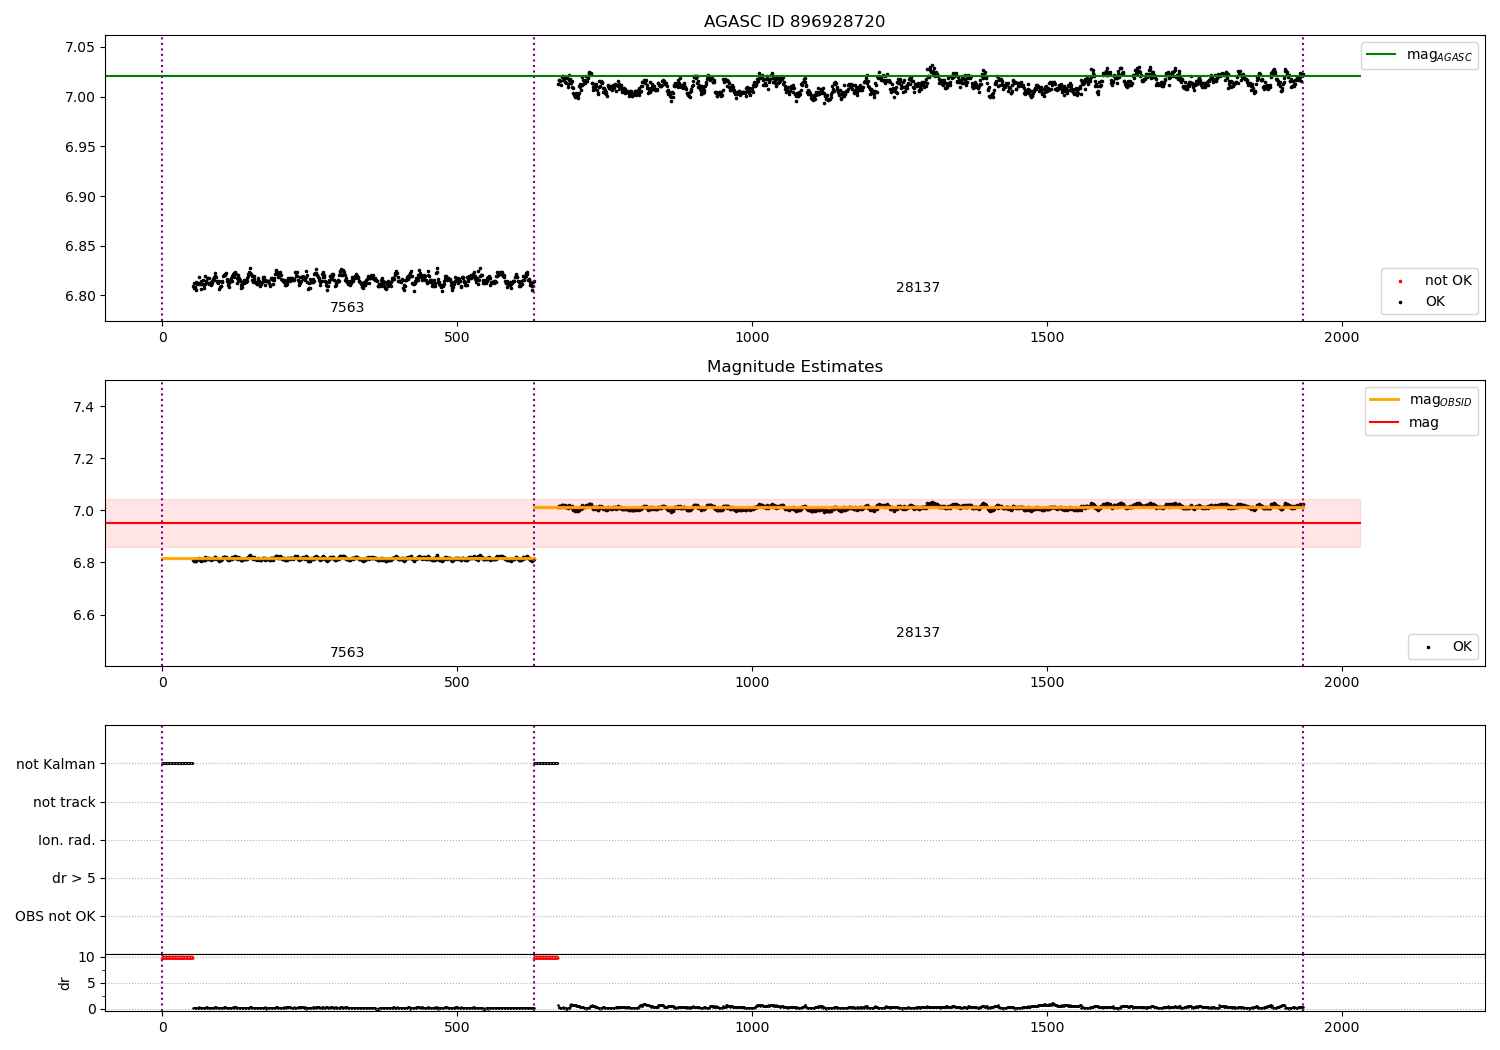Screen dimensions: 1500x1050
Task: Click the green mag AGASC legend entry
Action: 1419,55
